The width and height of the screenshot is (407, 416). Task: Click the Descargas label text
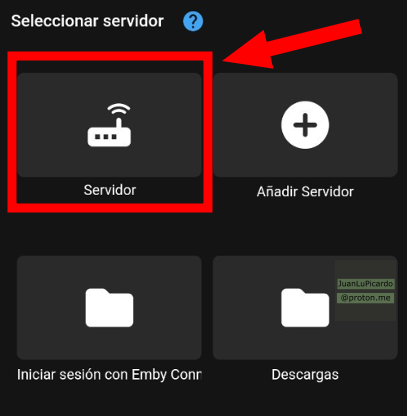(305, 375)
